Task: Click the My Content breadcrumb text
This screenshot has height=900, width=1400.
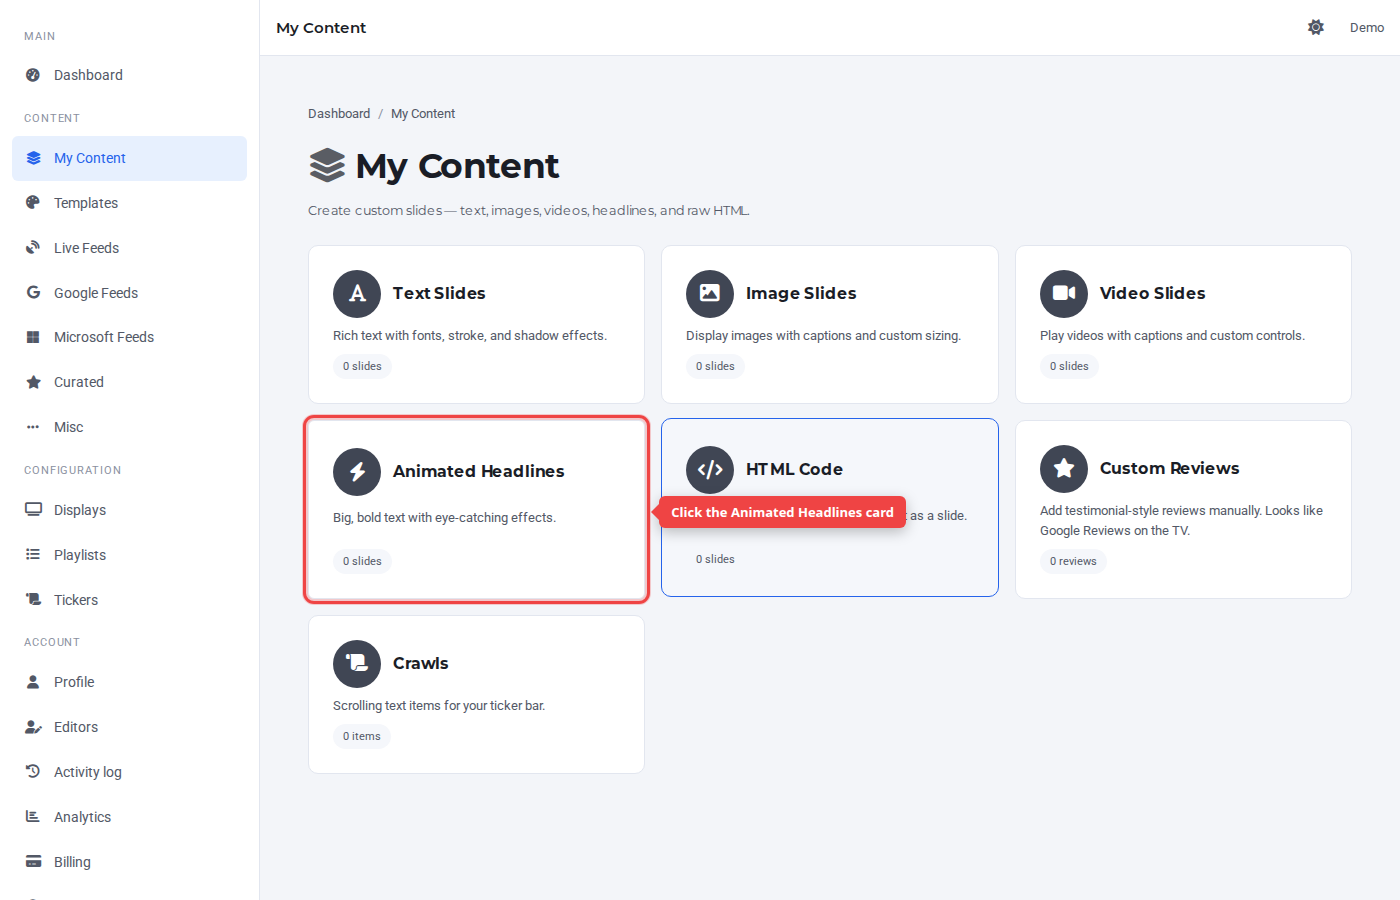Action: pos(423,114)
